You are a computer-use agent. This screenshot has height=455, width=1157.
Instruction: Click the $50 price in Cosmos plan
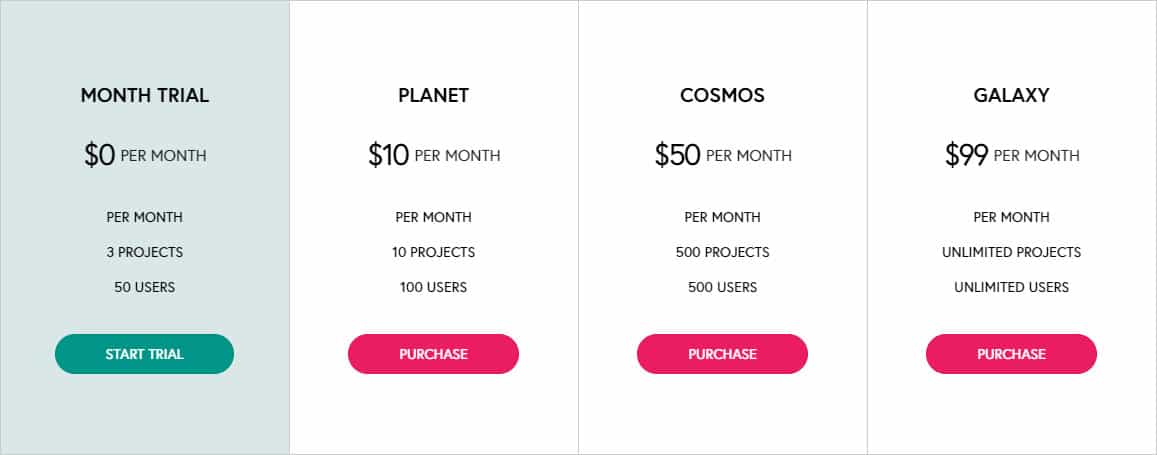click(677, 155)
